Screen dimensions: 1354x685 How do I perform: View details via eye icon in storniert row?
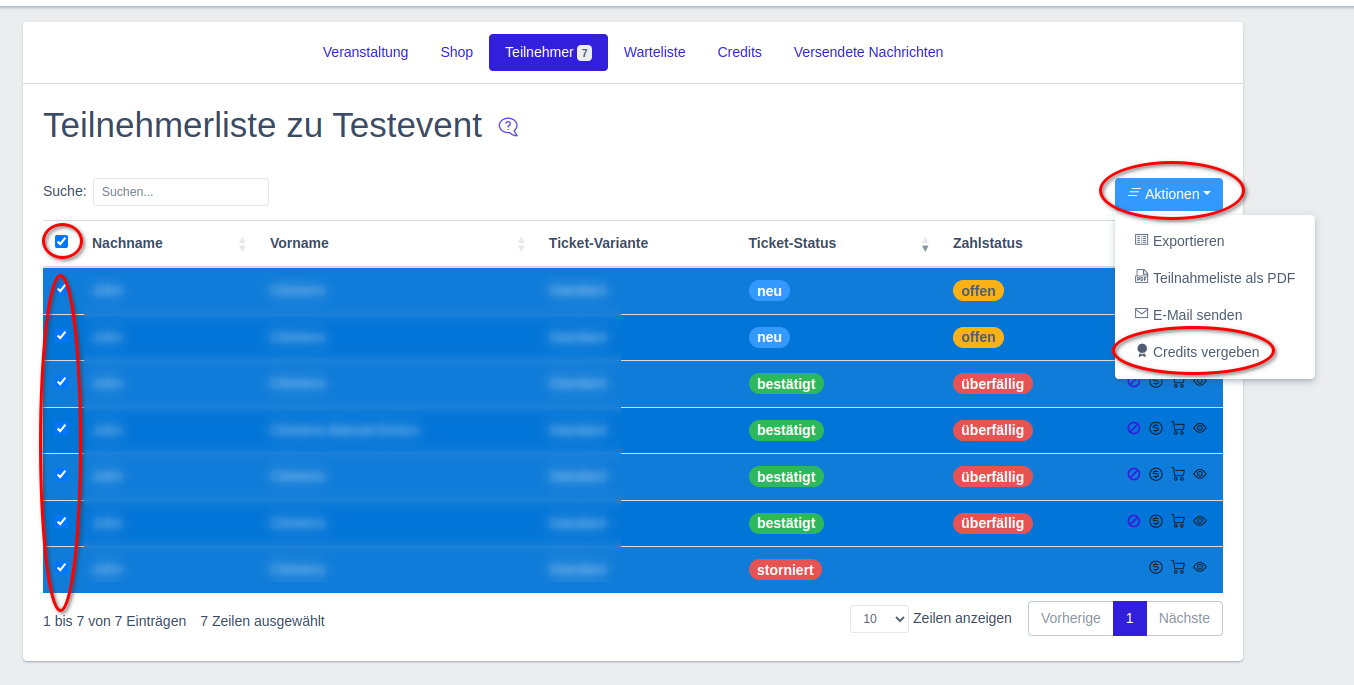(1200, 567)
